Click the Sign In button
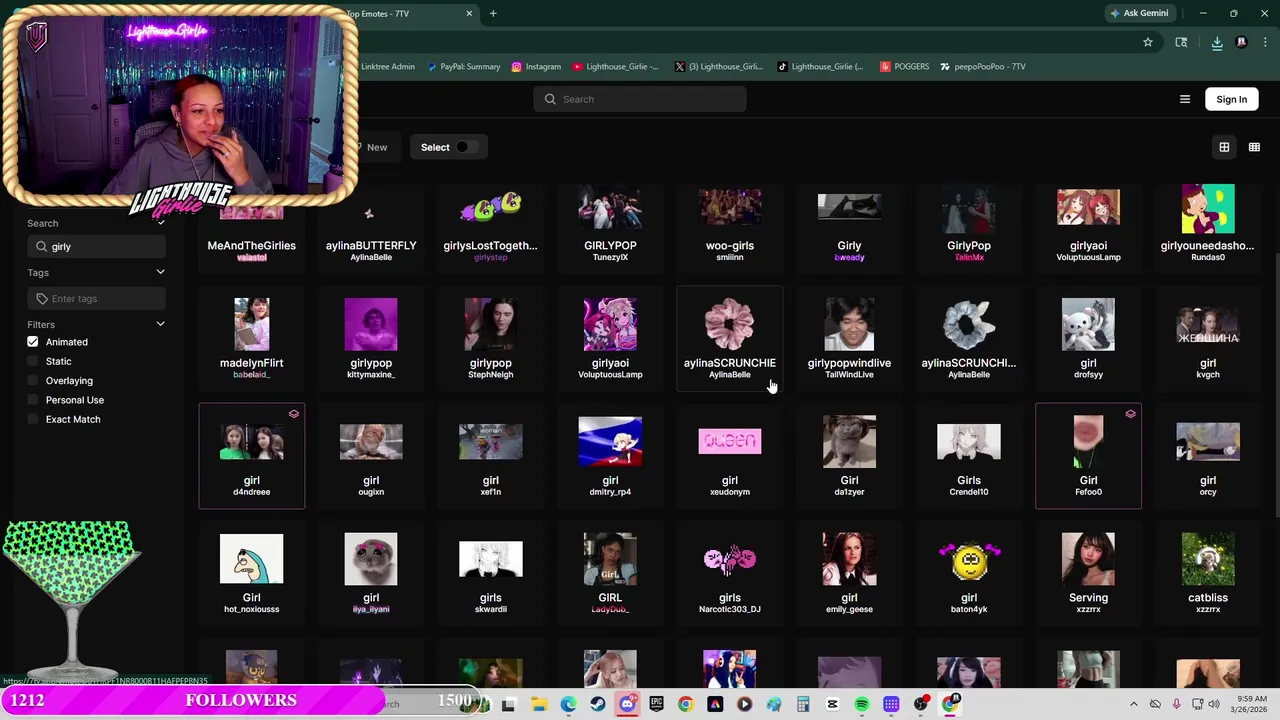 1231,99
